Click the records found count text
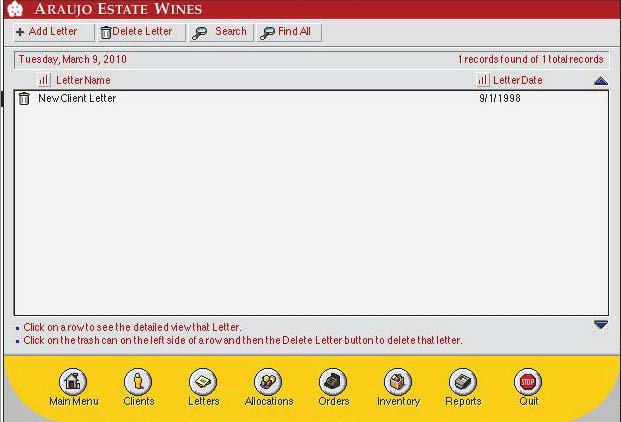621x422 pixels. (x=530, y=59)
